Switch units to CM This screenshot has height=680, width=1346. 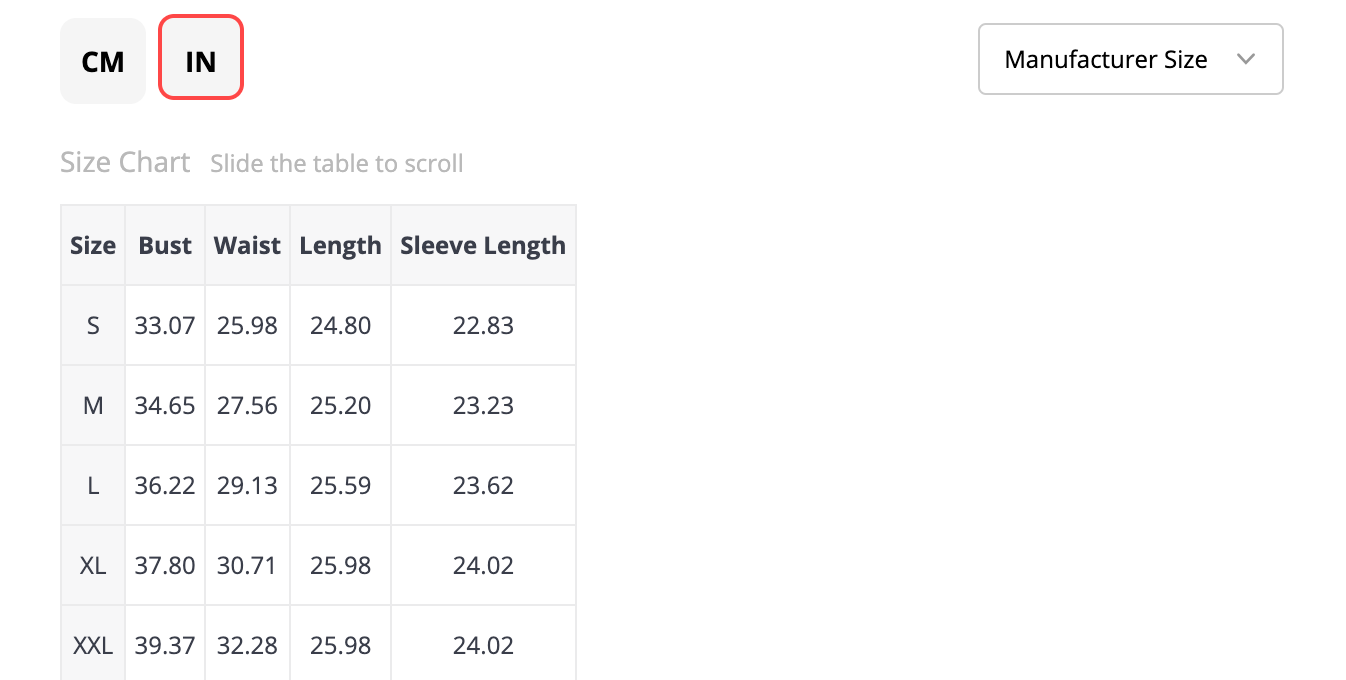point(103,61)
